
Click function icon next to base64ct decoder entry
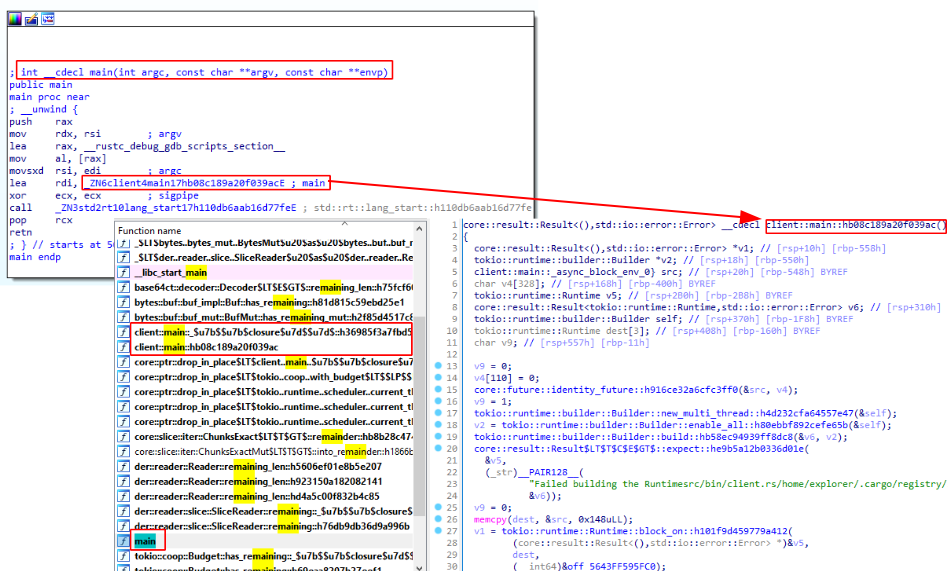[x=124, y=287]
